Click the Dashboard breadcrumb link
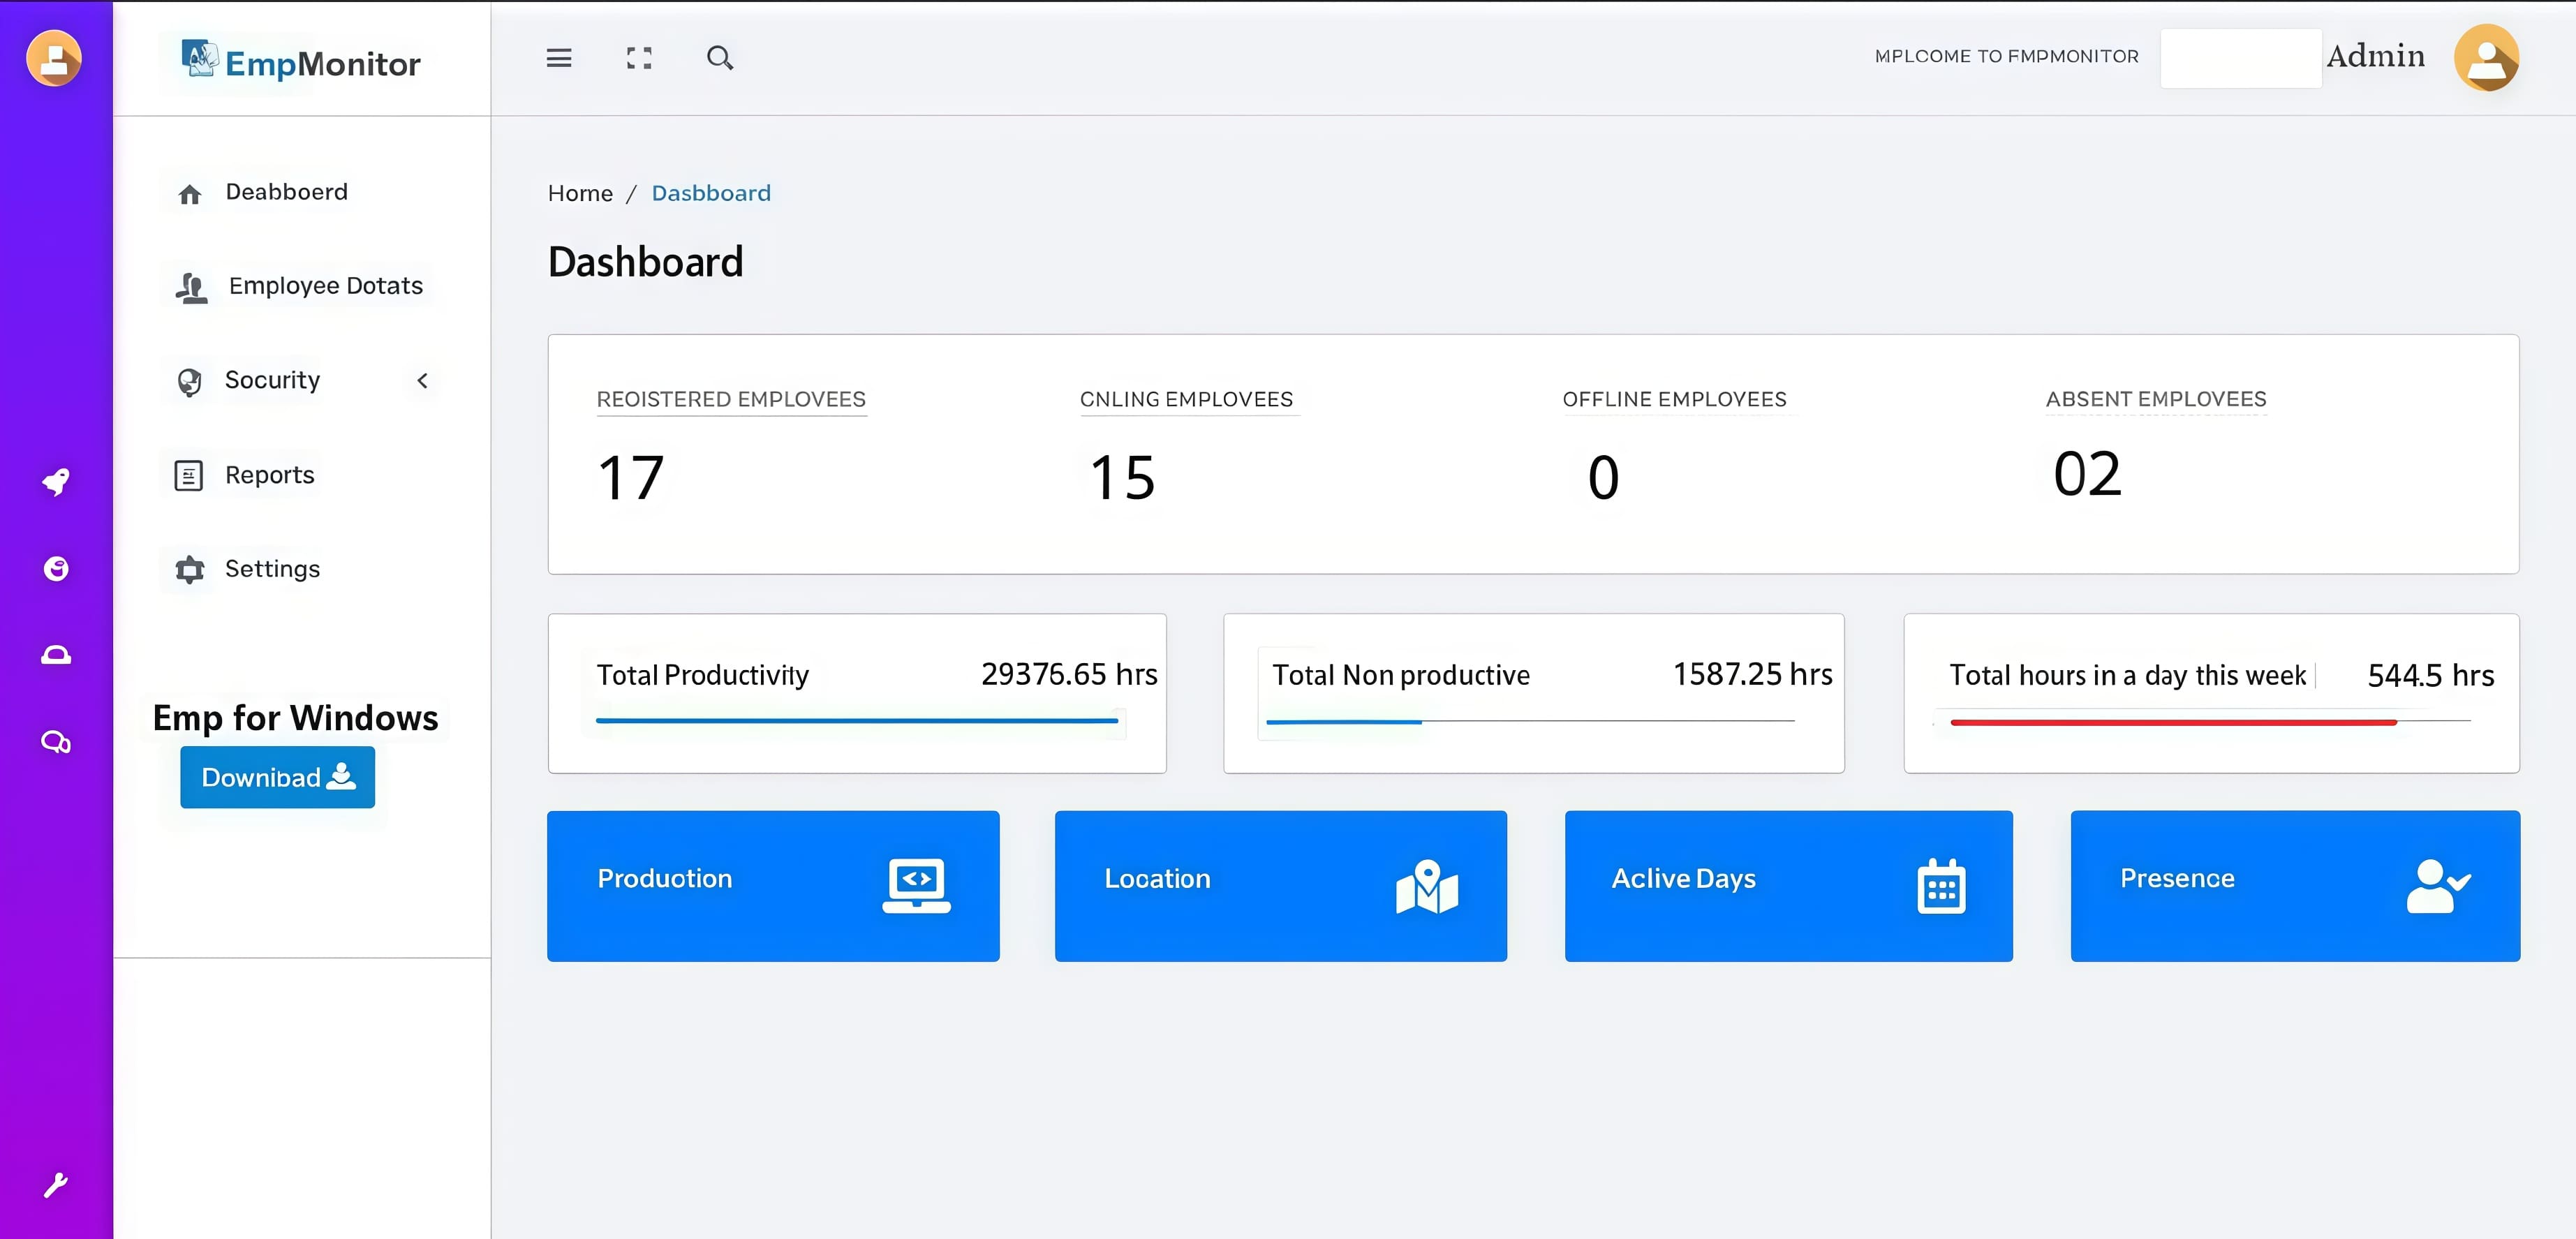 pyautogui.click(x=711, y=193)
